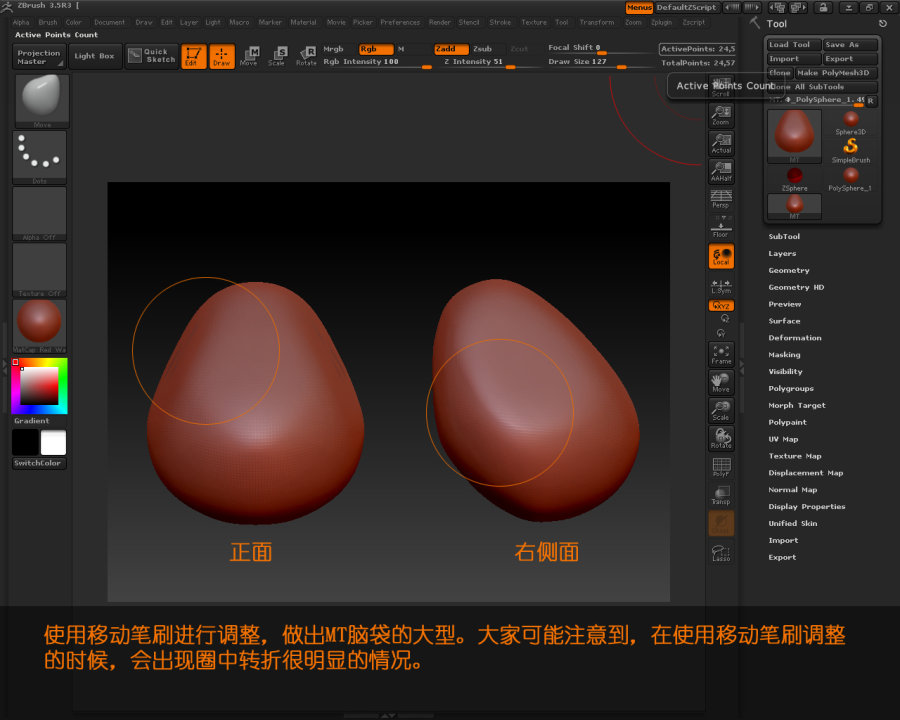Image resolution: width=900 pixels, height=720 pixels.
Task: Toggle the Floor grid
Action: [x=721, y=228]
